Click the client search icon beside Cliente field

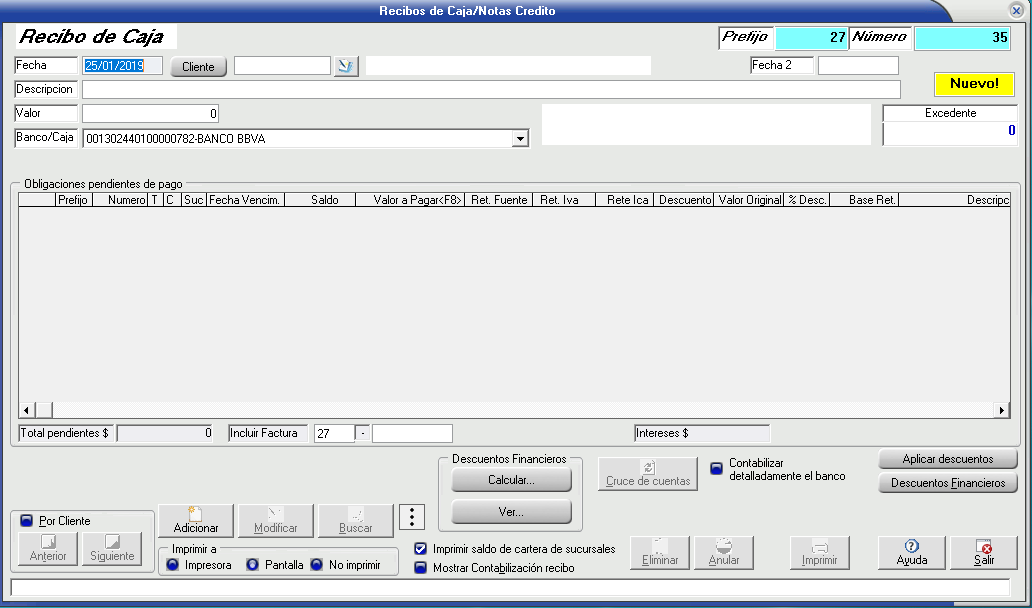[346, 67]
